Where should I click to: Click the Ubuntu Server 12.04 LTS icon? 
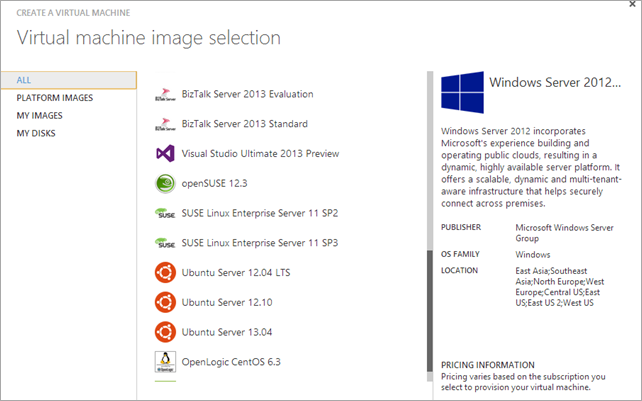point(166,272)
